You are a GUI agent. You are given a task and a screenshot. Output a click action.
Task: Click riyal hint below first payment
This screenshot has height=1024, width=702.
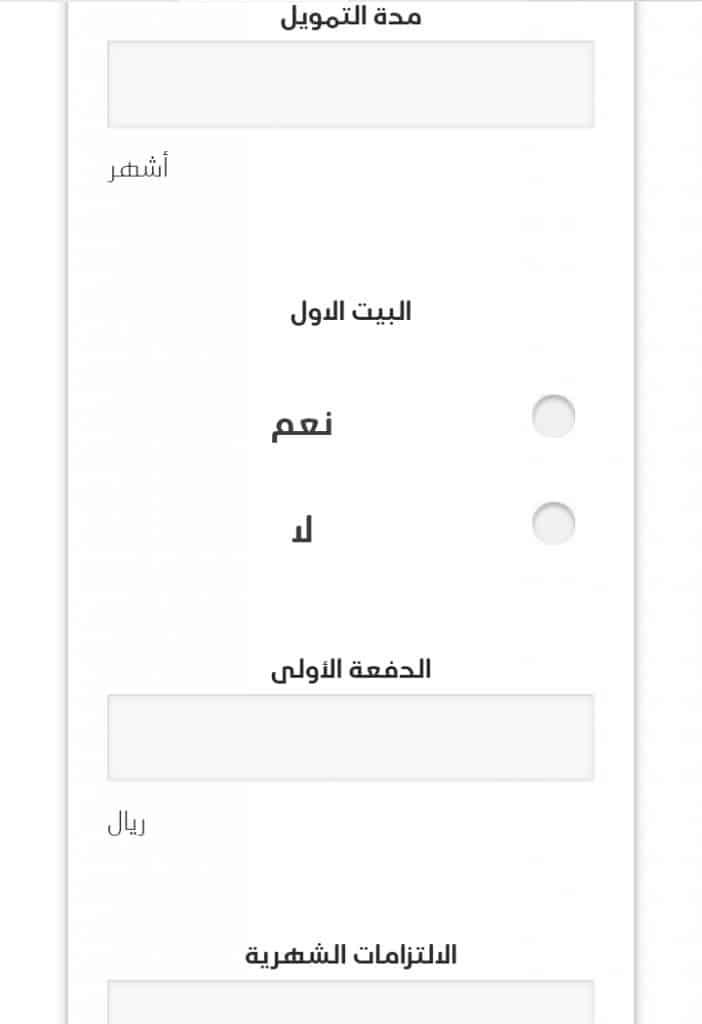point(127,824)
